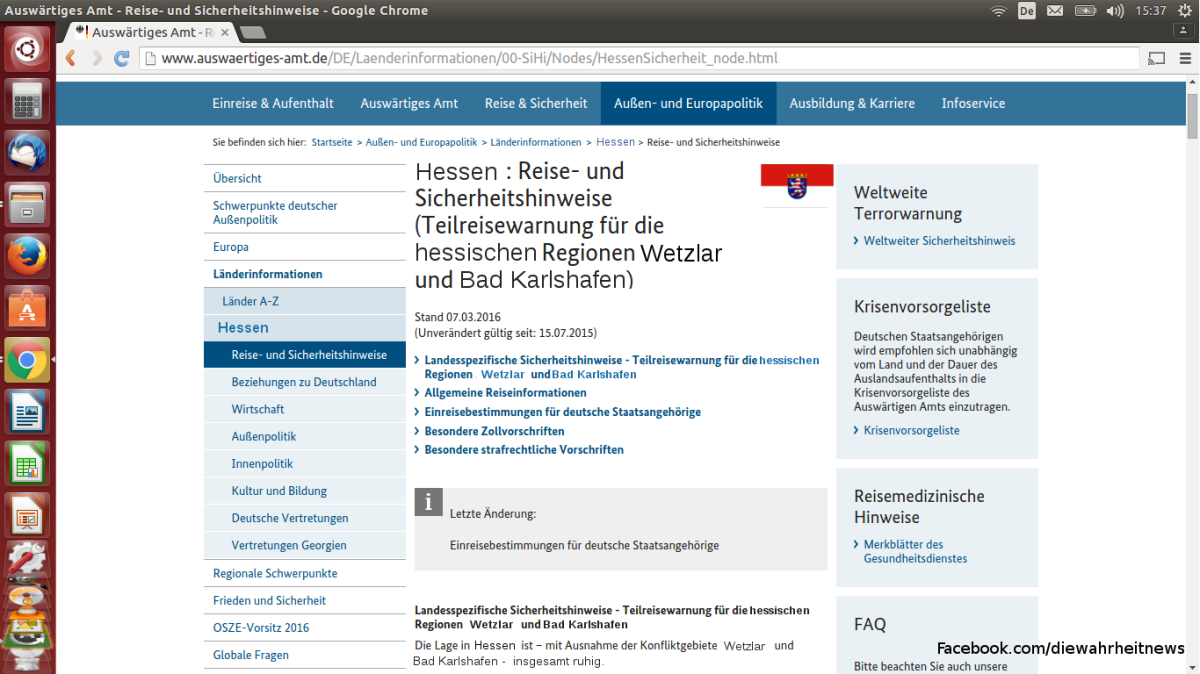Viewport: 1200px width, 674px height.
Task: Select Wirtschaft in the left sidebar
Action: point(258,409)
